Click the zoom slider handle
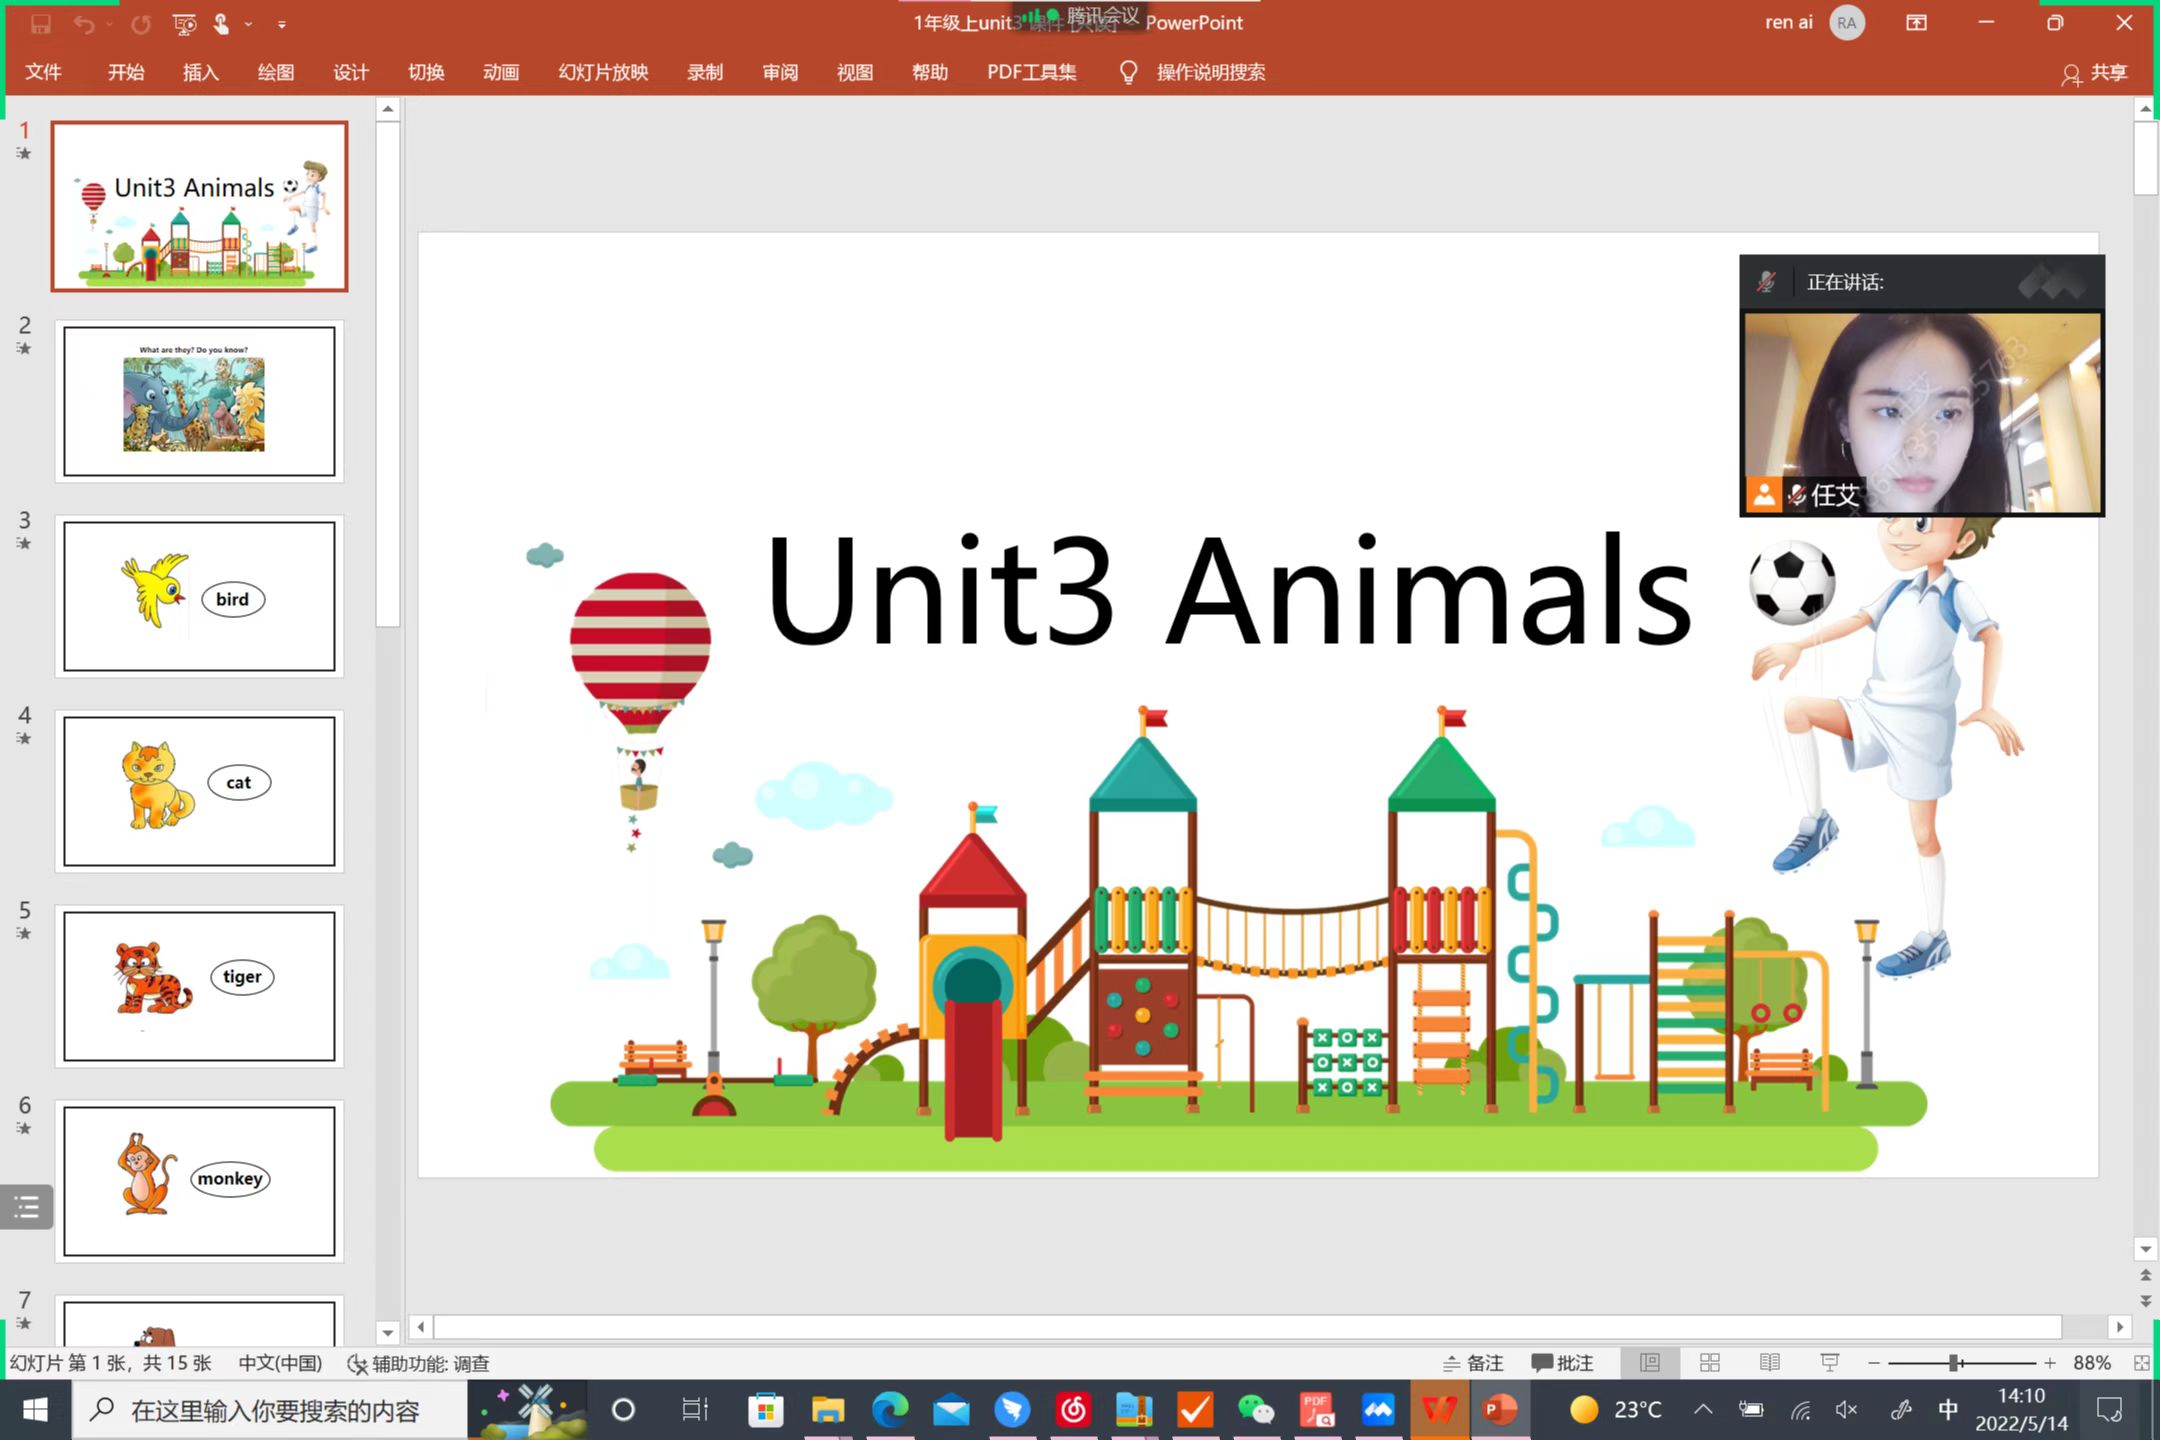Viewport: 2160px width, 1440px height. (x=1954, y=1363)
